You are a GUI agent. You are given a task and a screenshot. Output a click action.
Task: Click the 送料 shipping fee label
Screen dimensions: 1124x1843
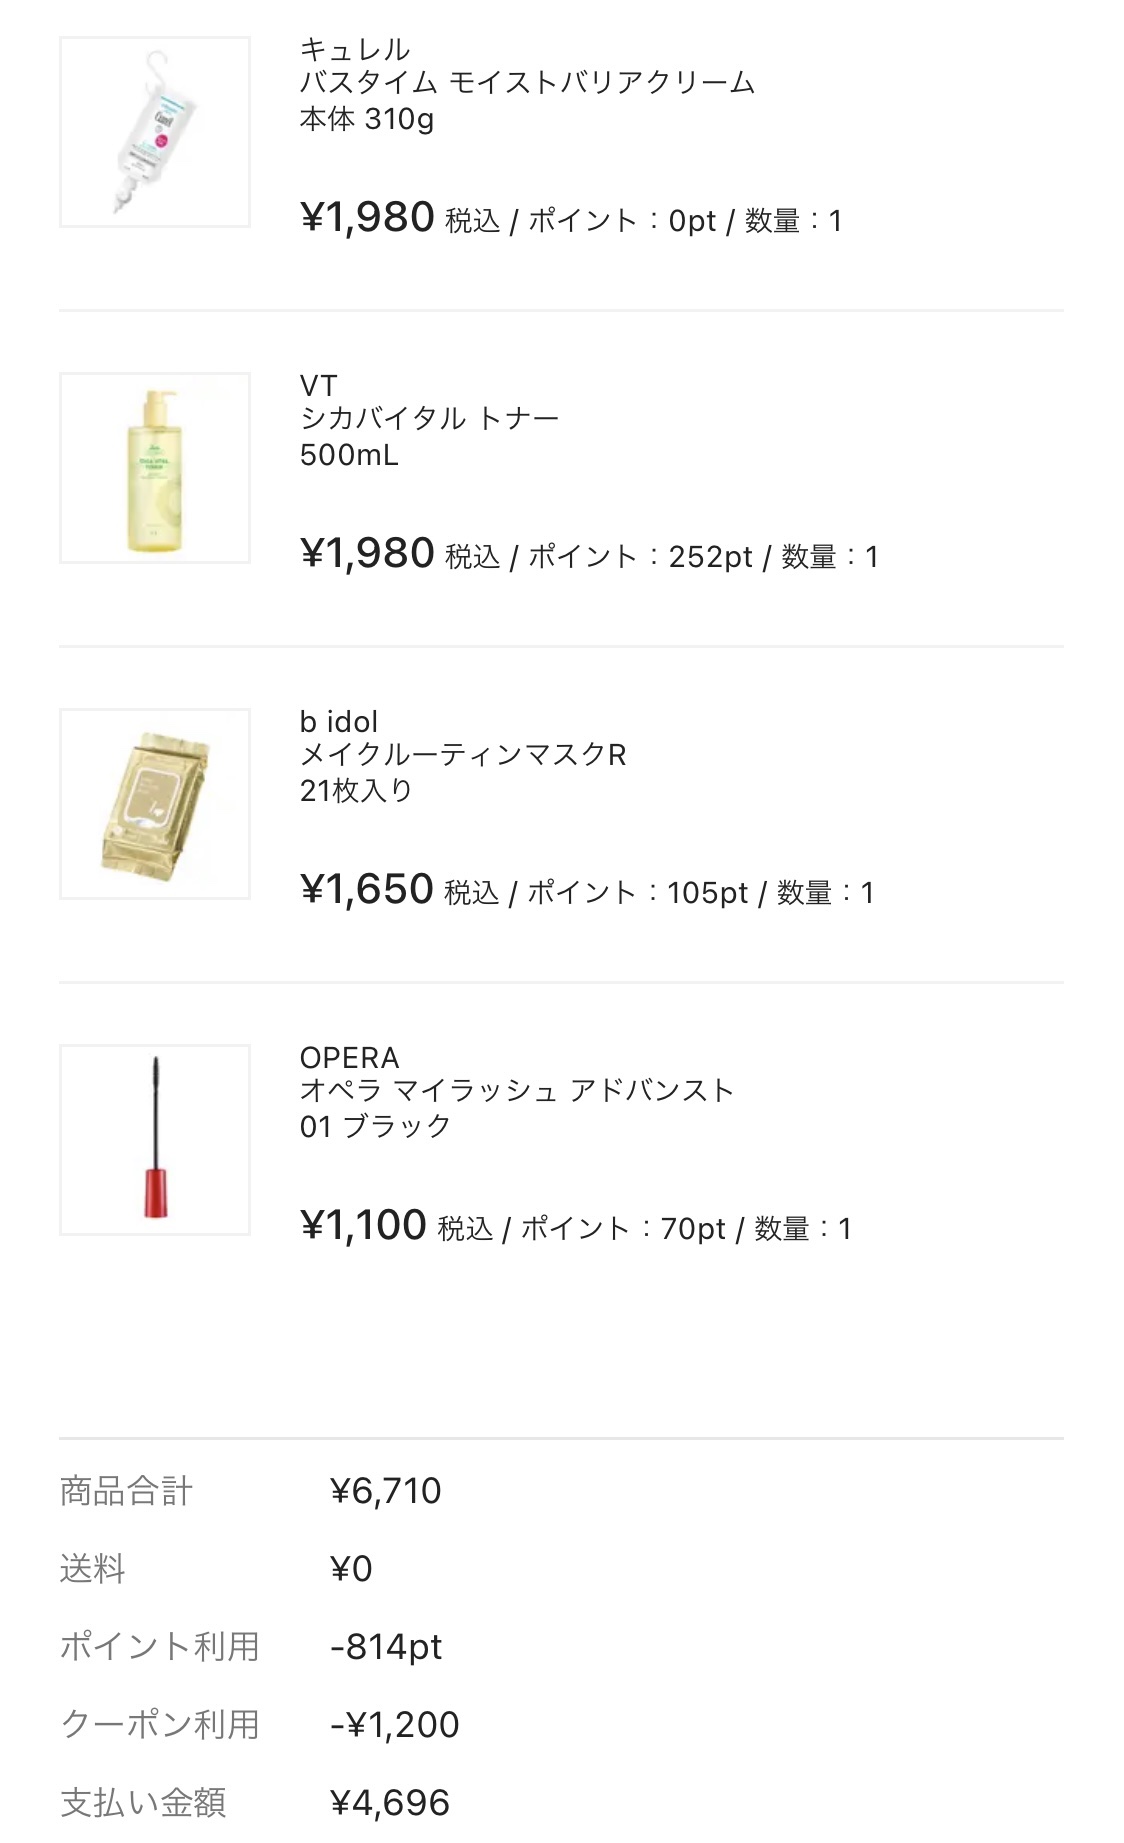click(92, 1569)
